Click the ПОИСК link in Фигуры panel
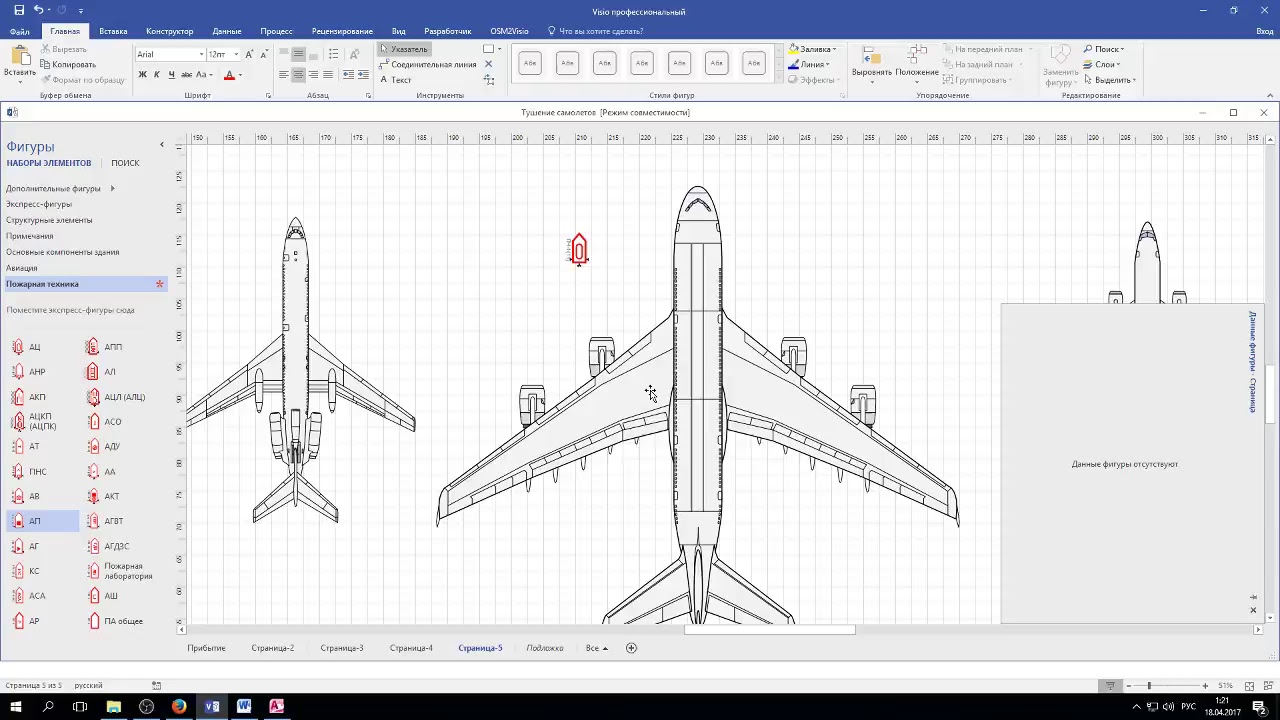1280x720 pixels. pyautogui.click(x=125, y=163)
